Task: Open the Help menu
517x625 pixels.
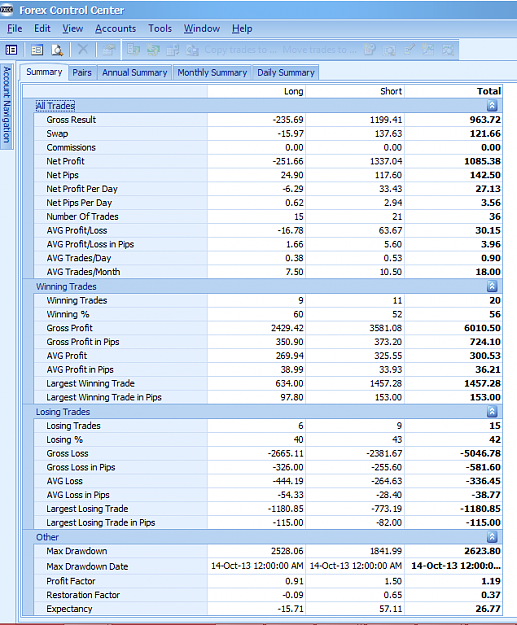Action: 242,29
